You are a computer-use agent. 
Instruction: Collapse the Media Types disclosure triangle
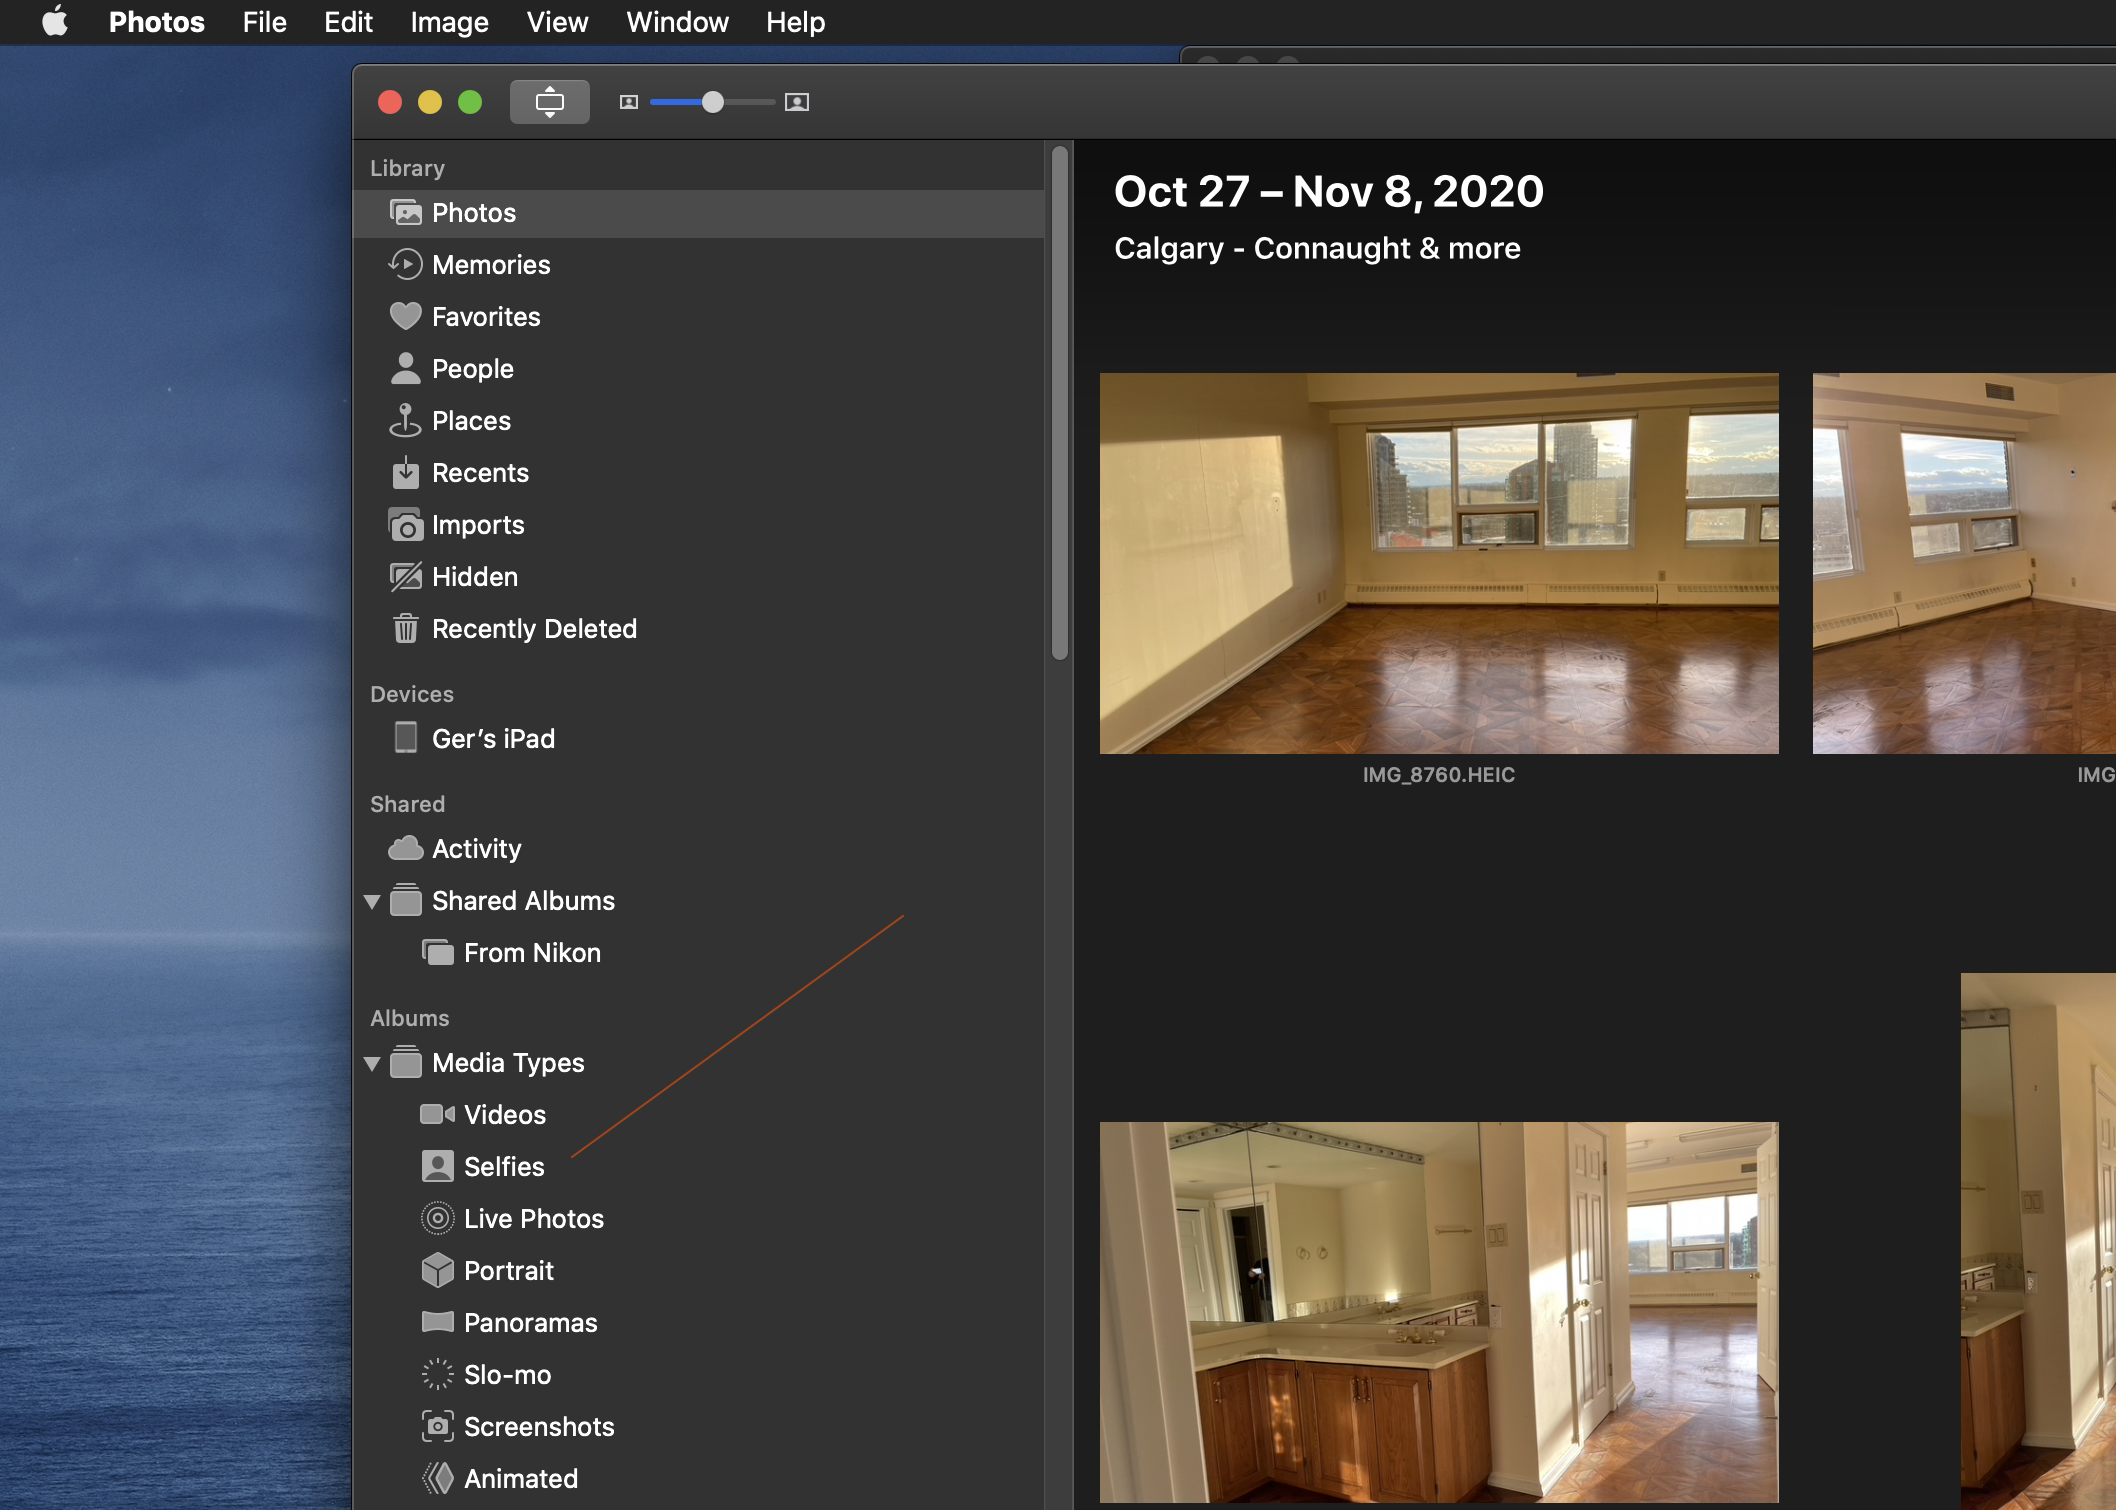point(372,1064)
